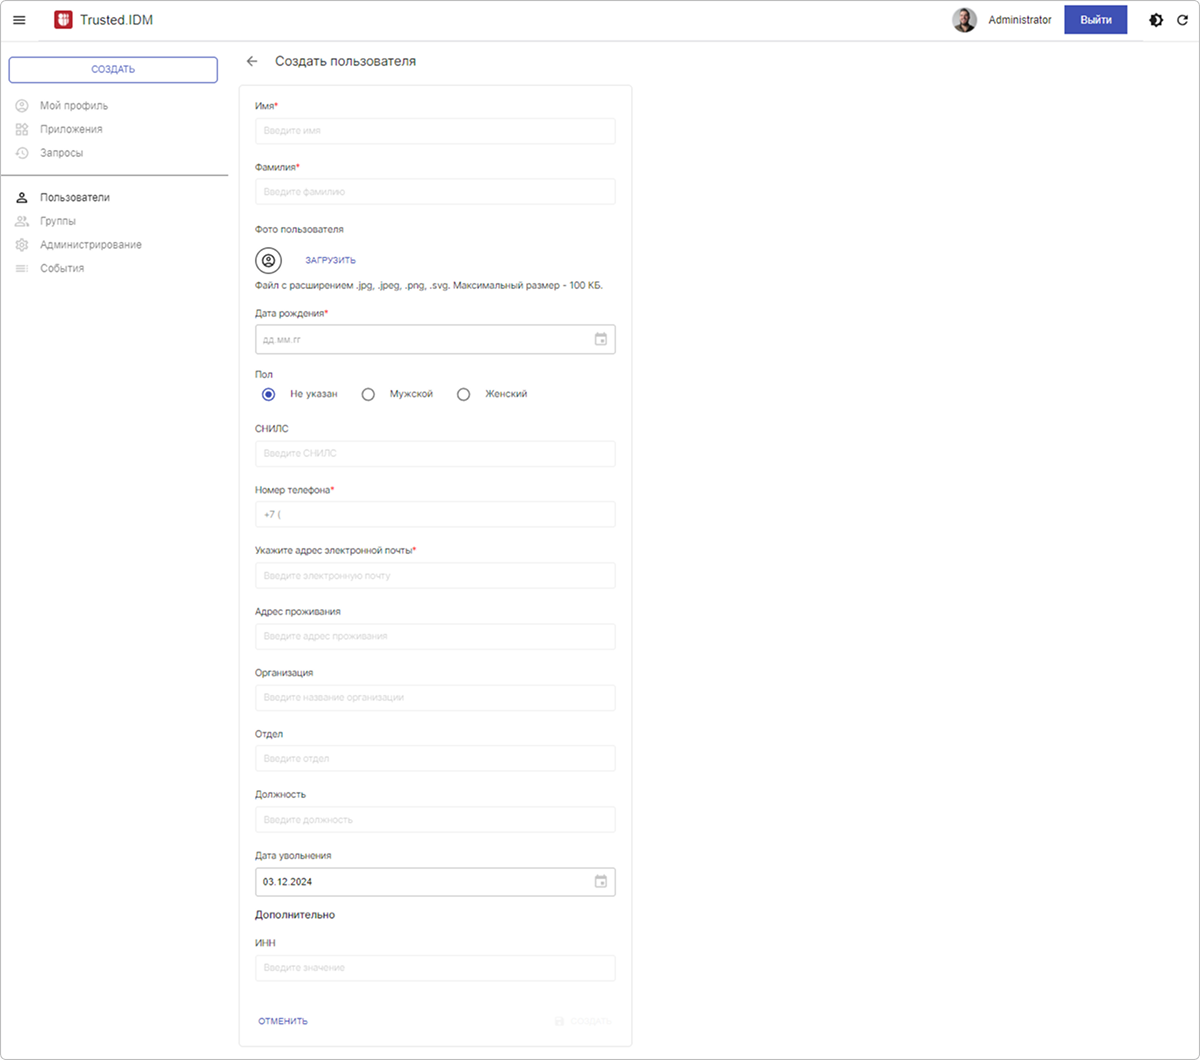
Task: Click ЗАГРУЗИТЬ to upload photo
Action: pyautogui.click(x=330, y=260)
